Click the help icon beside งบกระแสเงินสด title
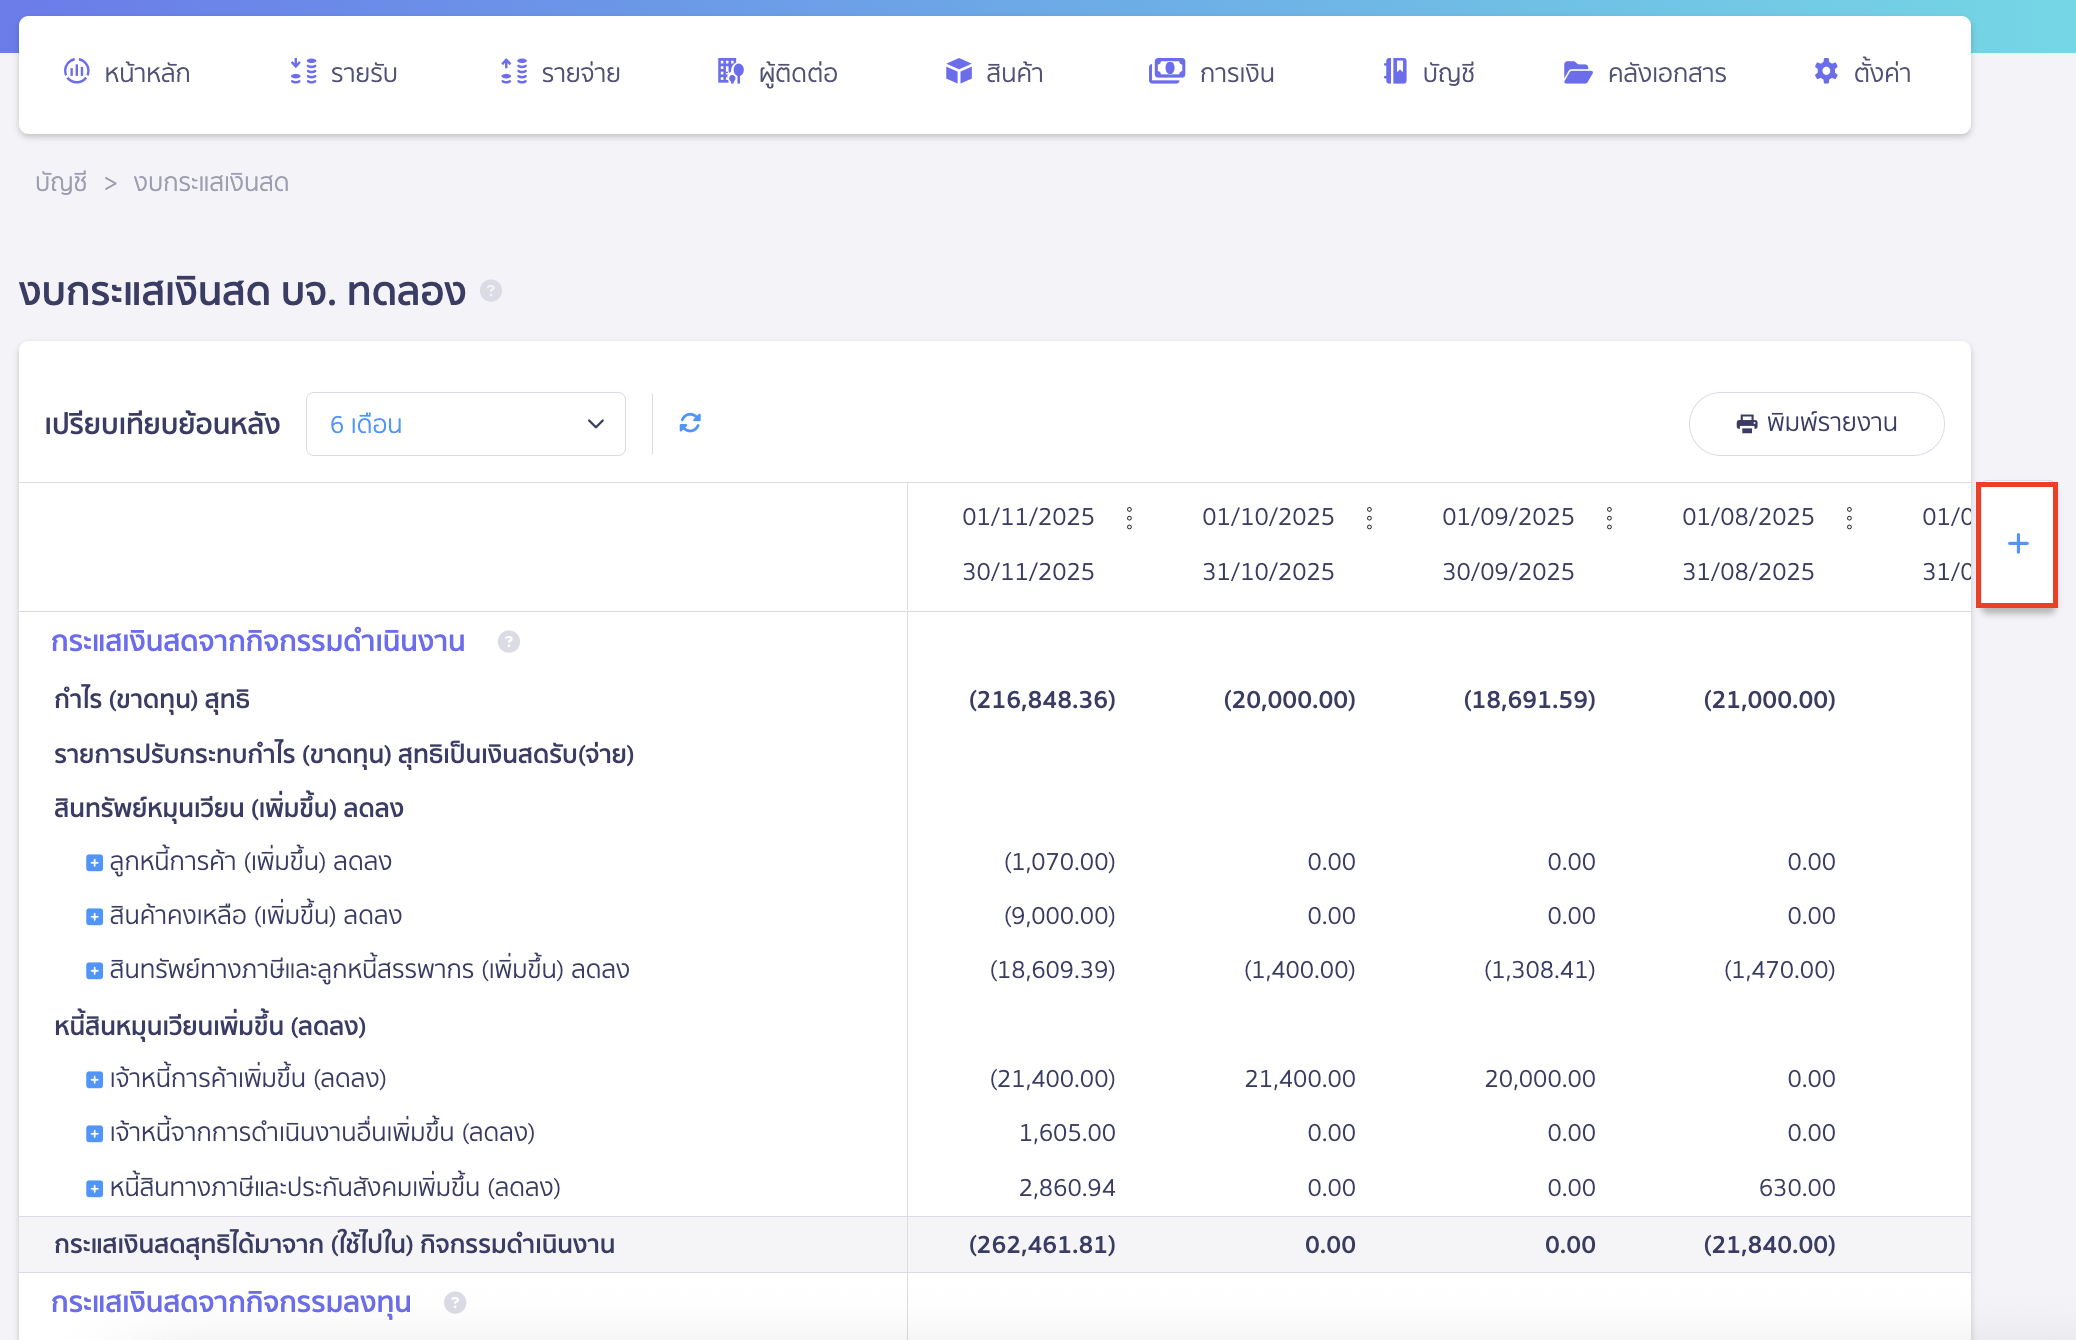Screen dimensions: 2076x1340 (x=491, y=291)
